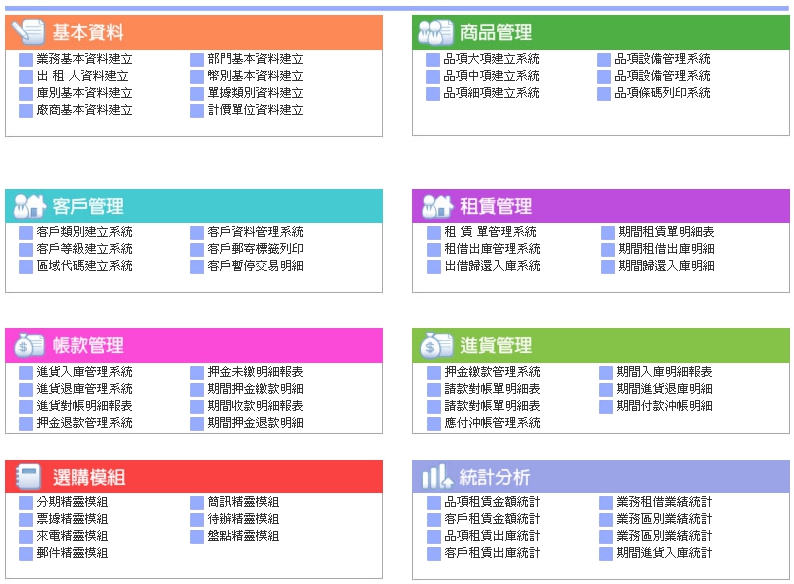Click the 商品管理 header people icon
Image resolution: width=794 pixels, height=584 pixels.
point(436,32)
